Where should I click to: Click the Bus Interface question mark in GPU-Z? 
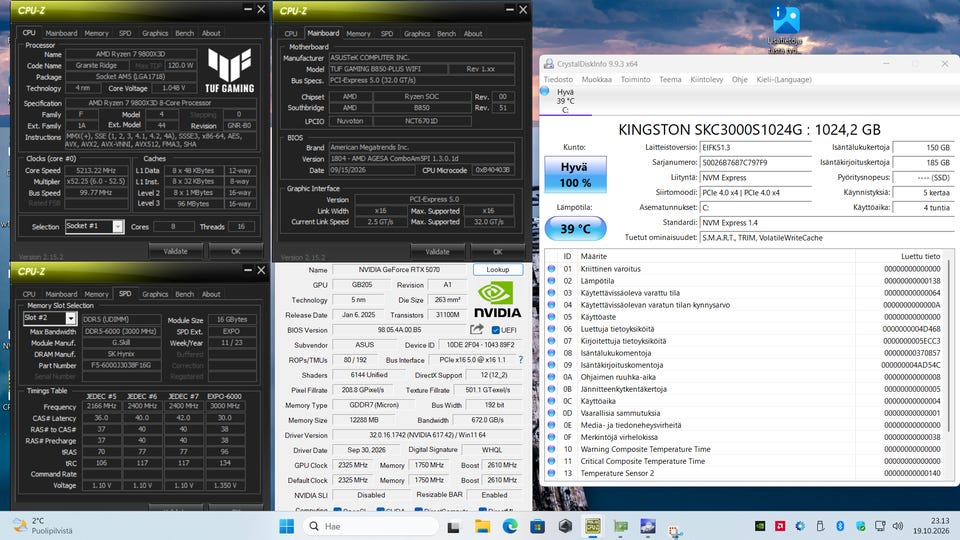tap(521, 360)
